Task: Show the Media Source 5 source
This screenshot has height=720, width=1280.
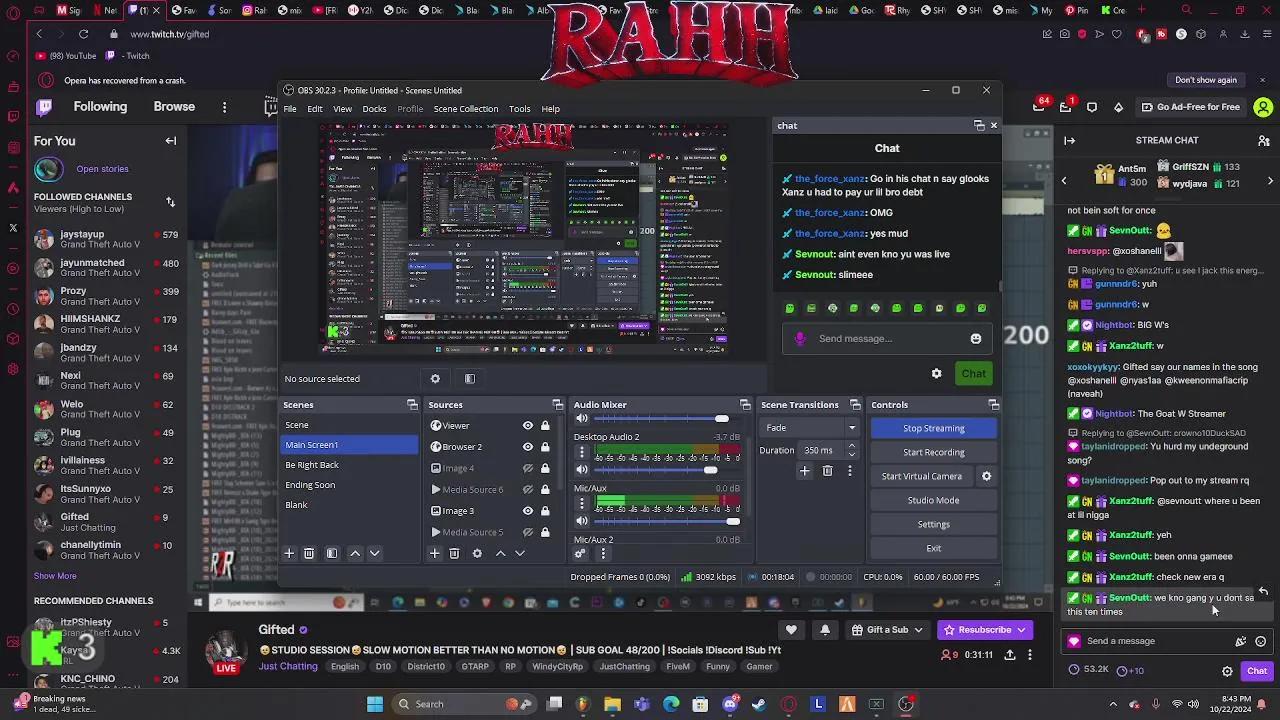Action: tap(528, 532)
